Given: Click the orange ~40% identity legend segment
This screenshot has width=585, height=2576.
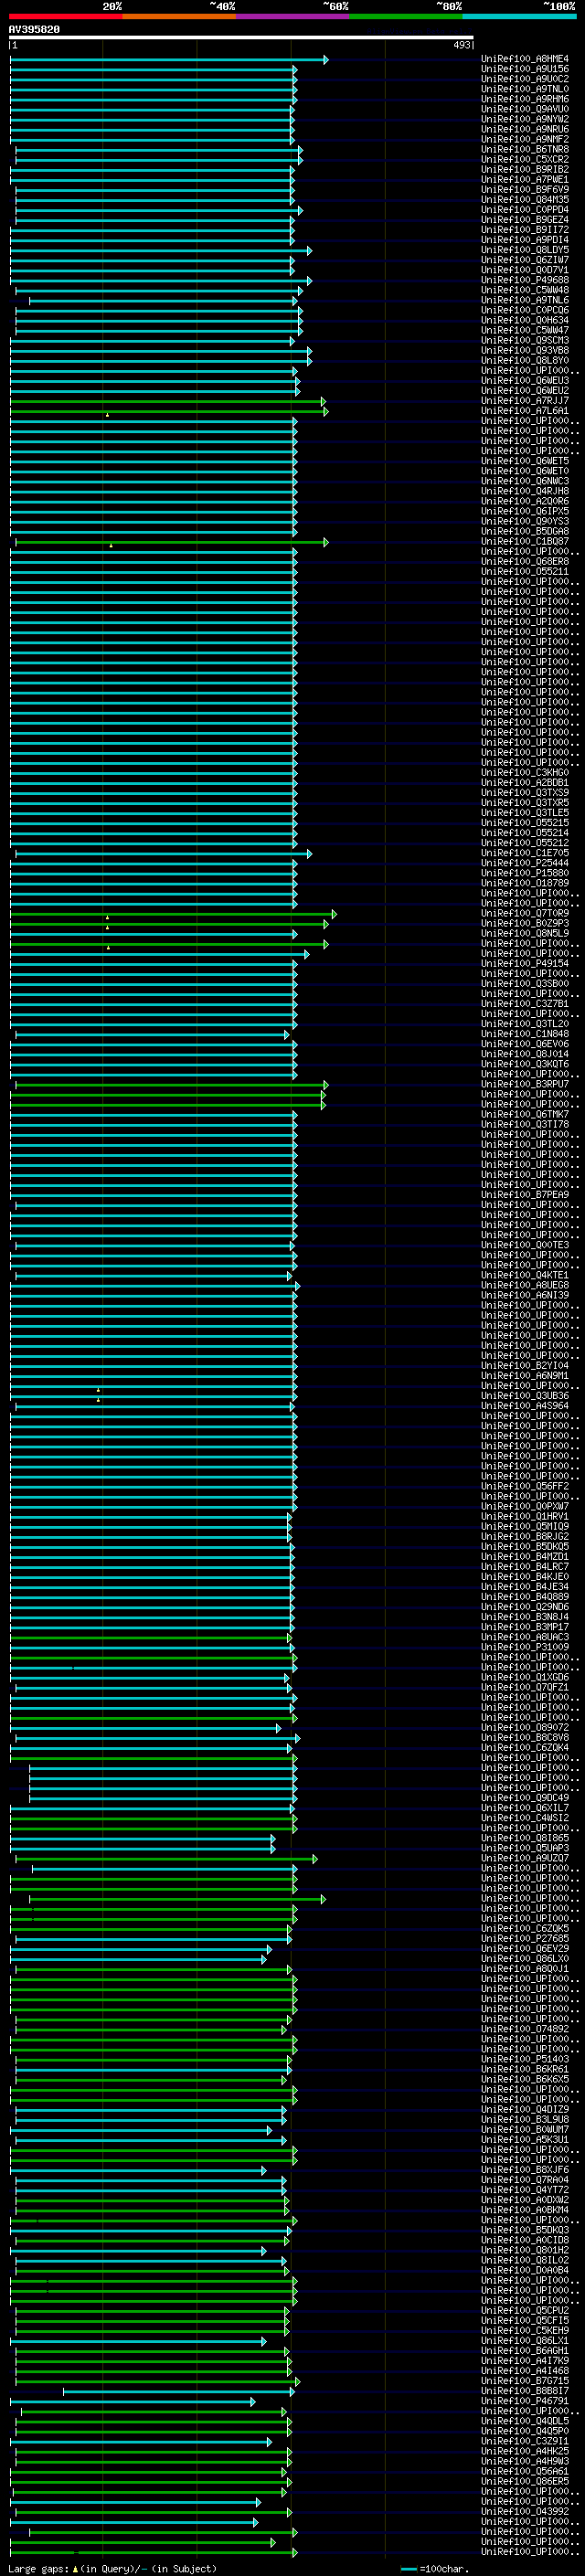Looking at the screenshot, I should click(179, 16).
